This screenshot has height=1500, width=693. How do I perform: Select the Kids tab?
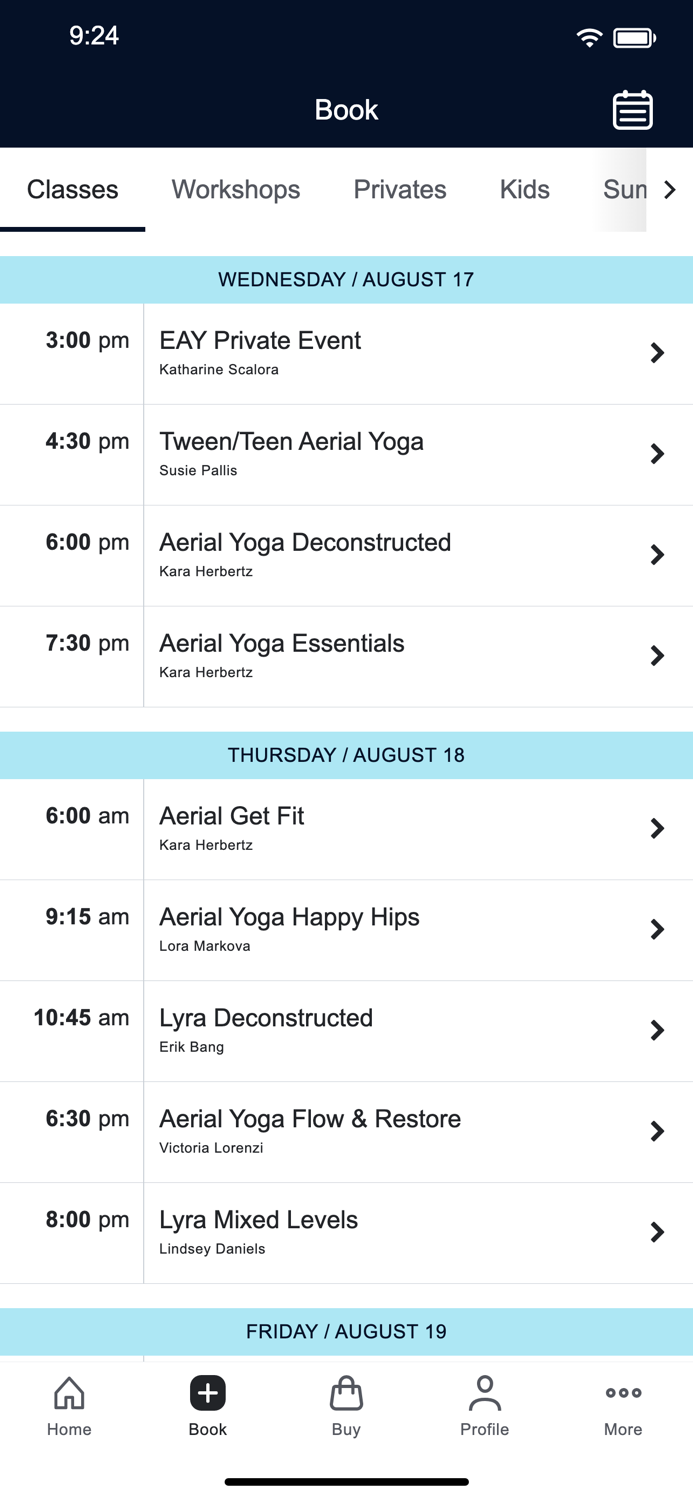[525, 189]
